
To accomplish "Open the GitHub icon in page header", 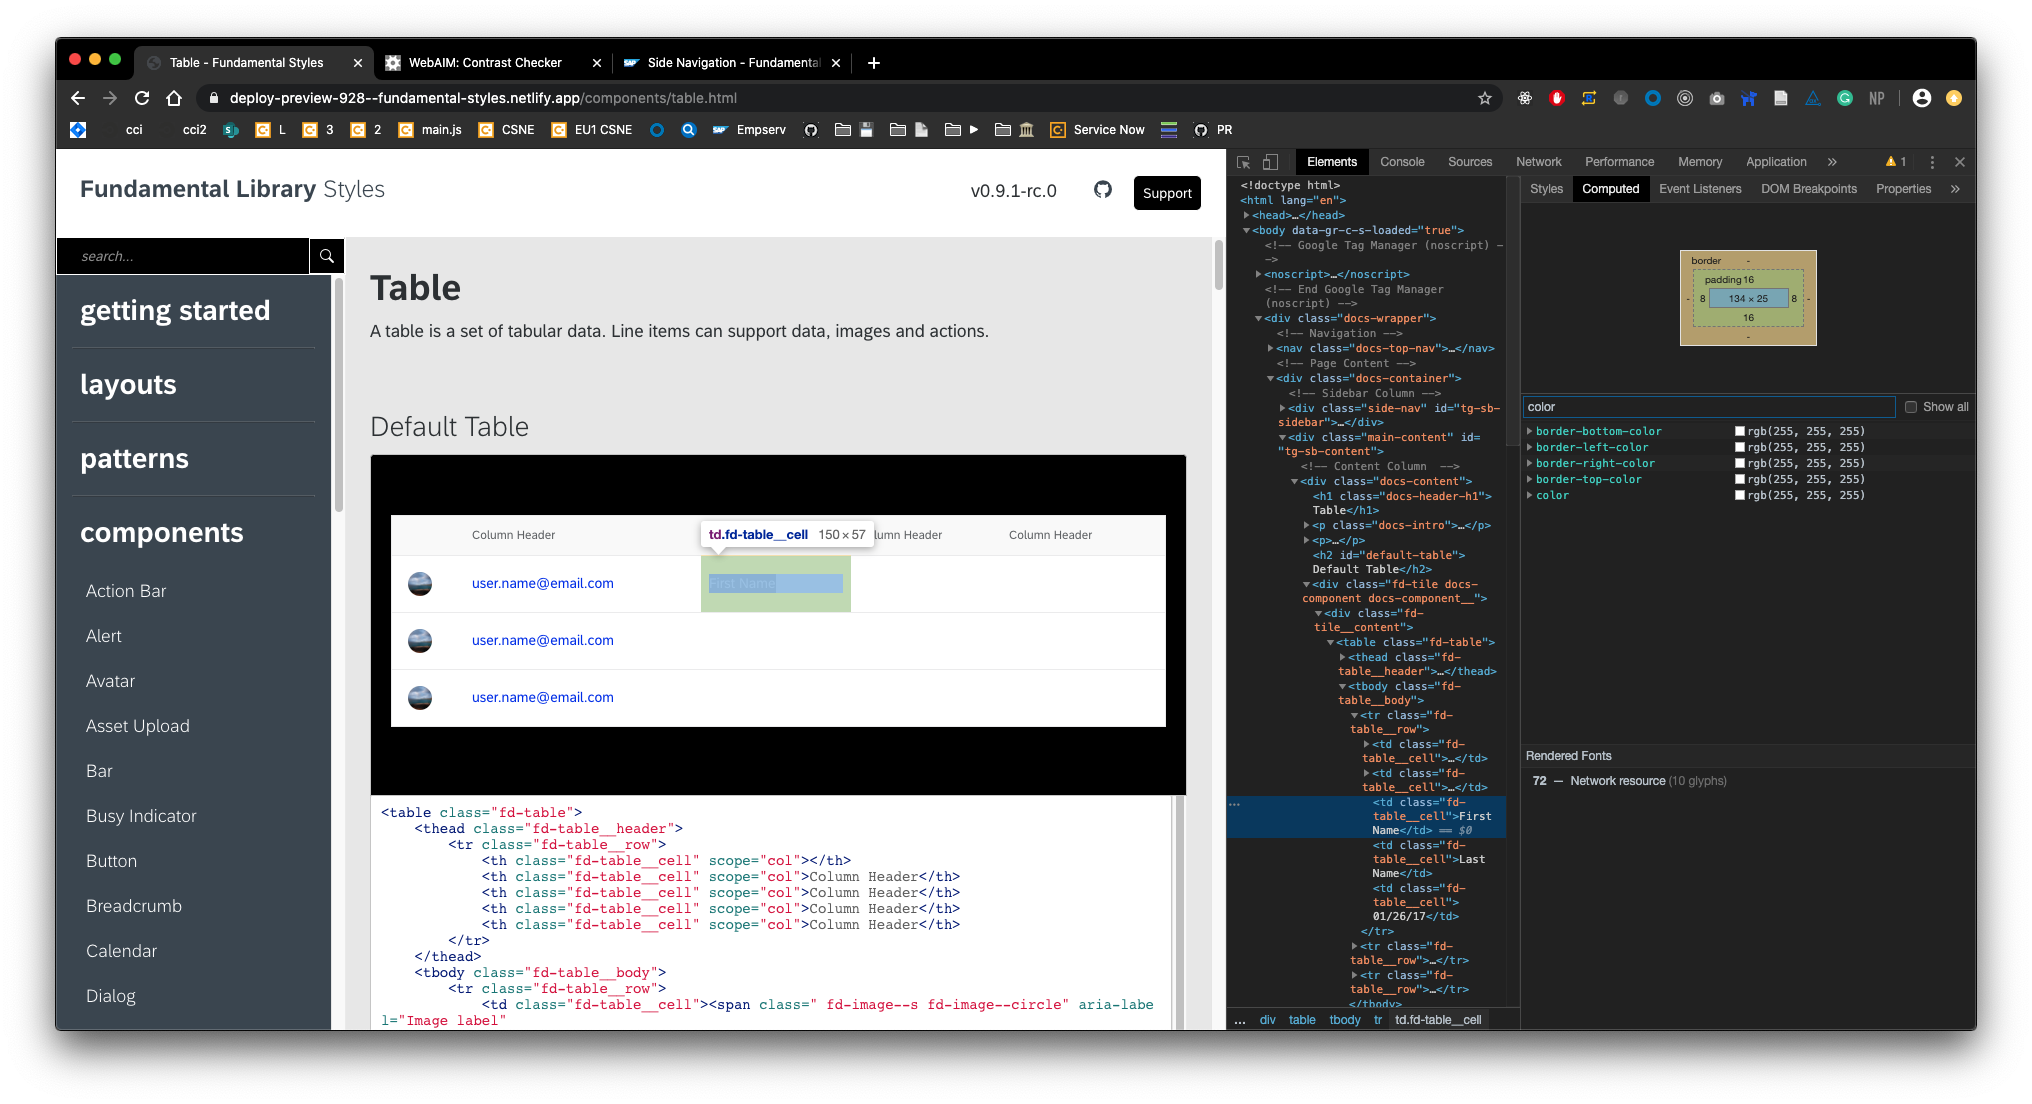I will pyautogui.click(x=1103, y=190).
